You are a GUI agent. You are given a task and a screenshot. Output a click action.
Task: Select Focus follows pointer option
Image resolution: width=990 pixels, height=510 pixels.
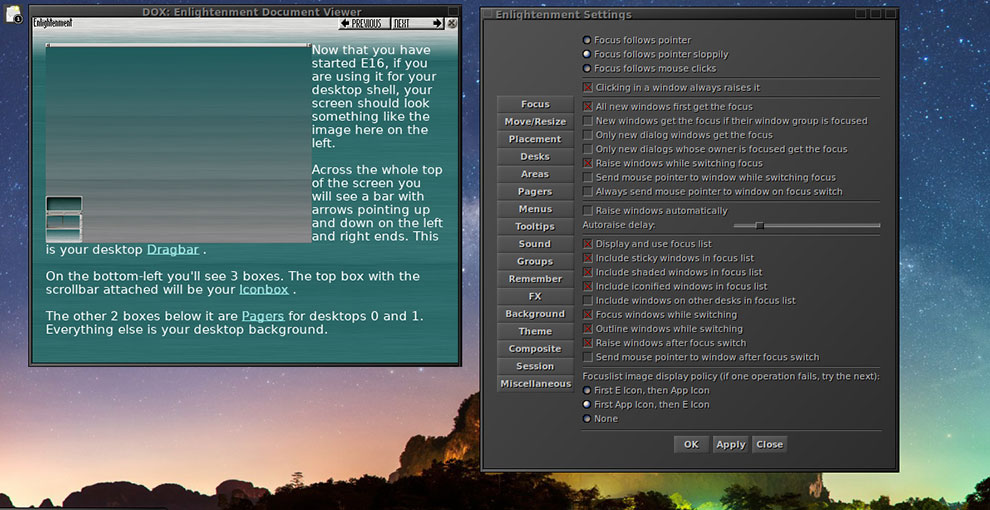(637, 40)
